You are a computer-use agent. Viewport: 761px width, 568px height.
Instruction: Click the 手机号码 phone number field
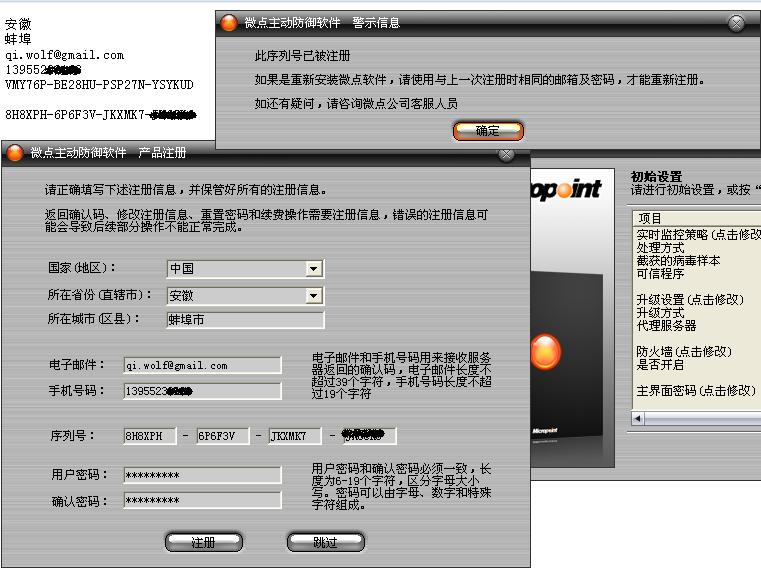[x=202, y=391]
